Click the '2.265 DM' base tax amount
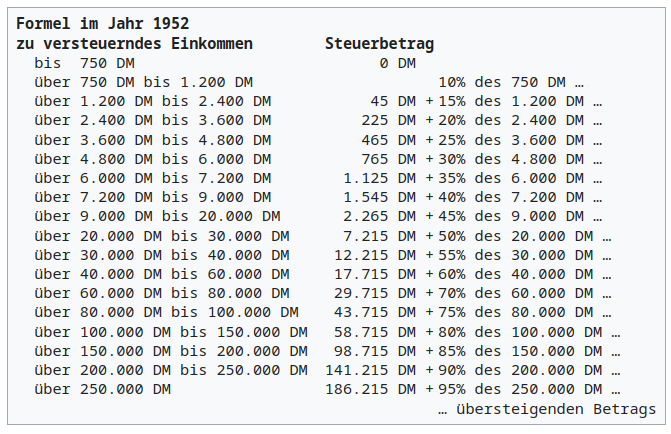671x434 pixels. [380, 216]
